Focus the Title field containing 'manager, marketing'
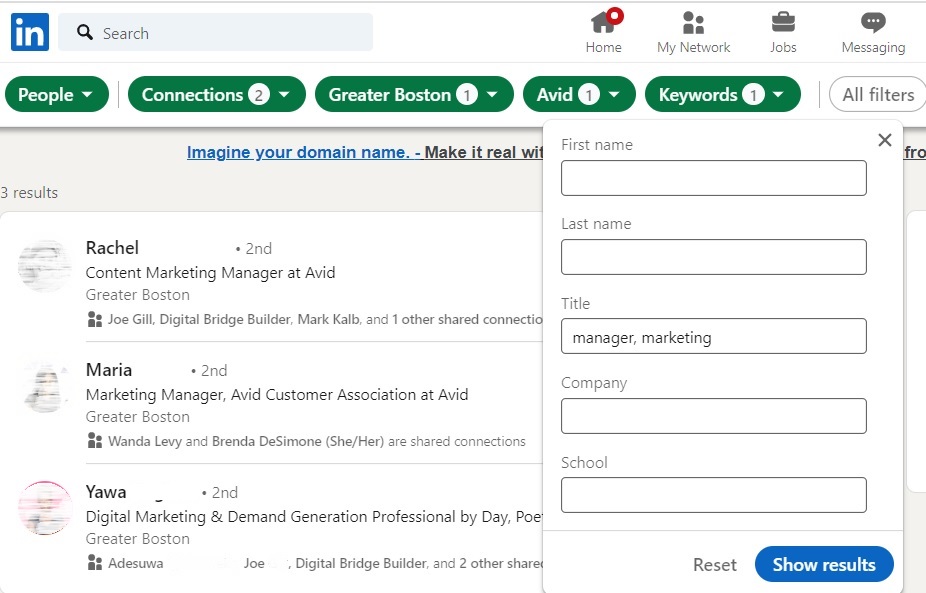Screen dimensions: 926x593 pyautogui.click(x=713, y=337)
